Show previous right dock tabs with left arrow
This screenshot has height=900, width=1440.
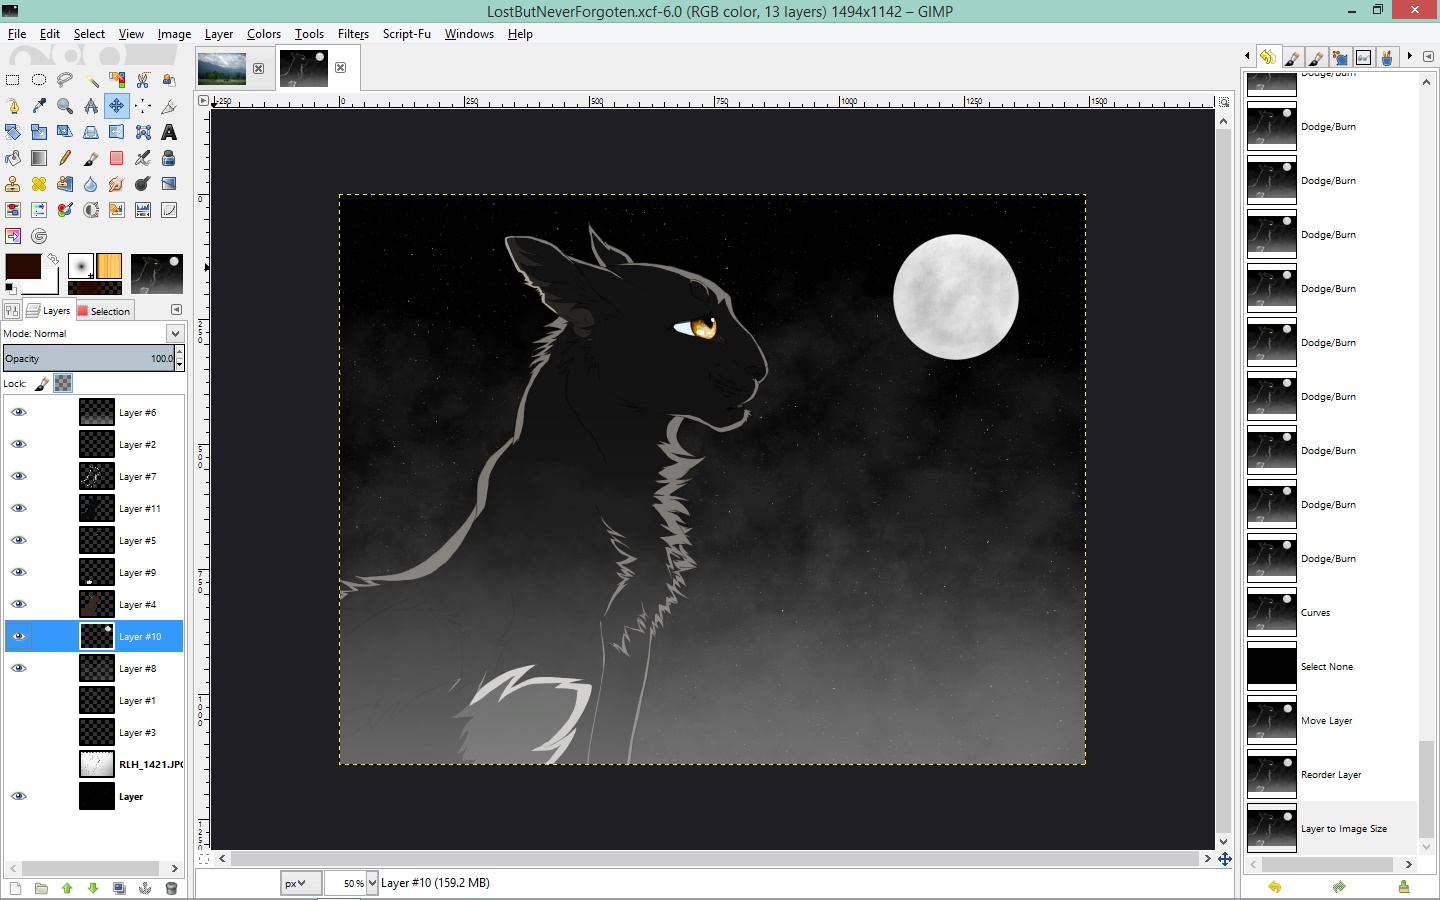1247,57
